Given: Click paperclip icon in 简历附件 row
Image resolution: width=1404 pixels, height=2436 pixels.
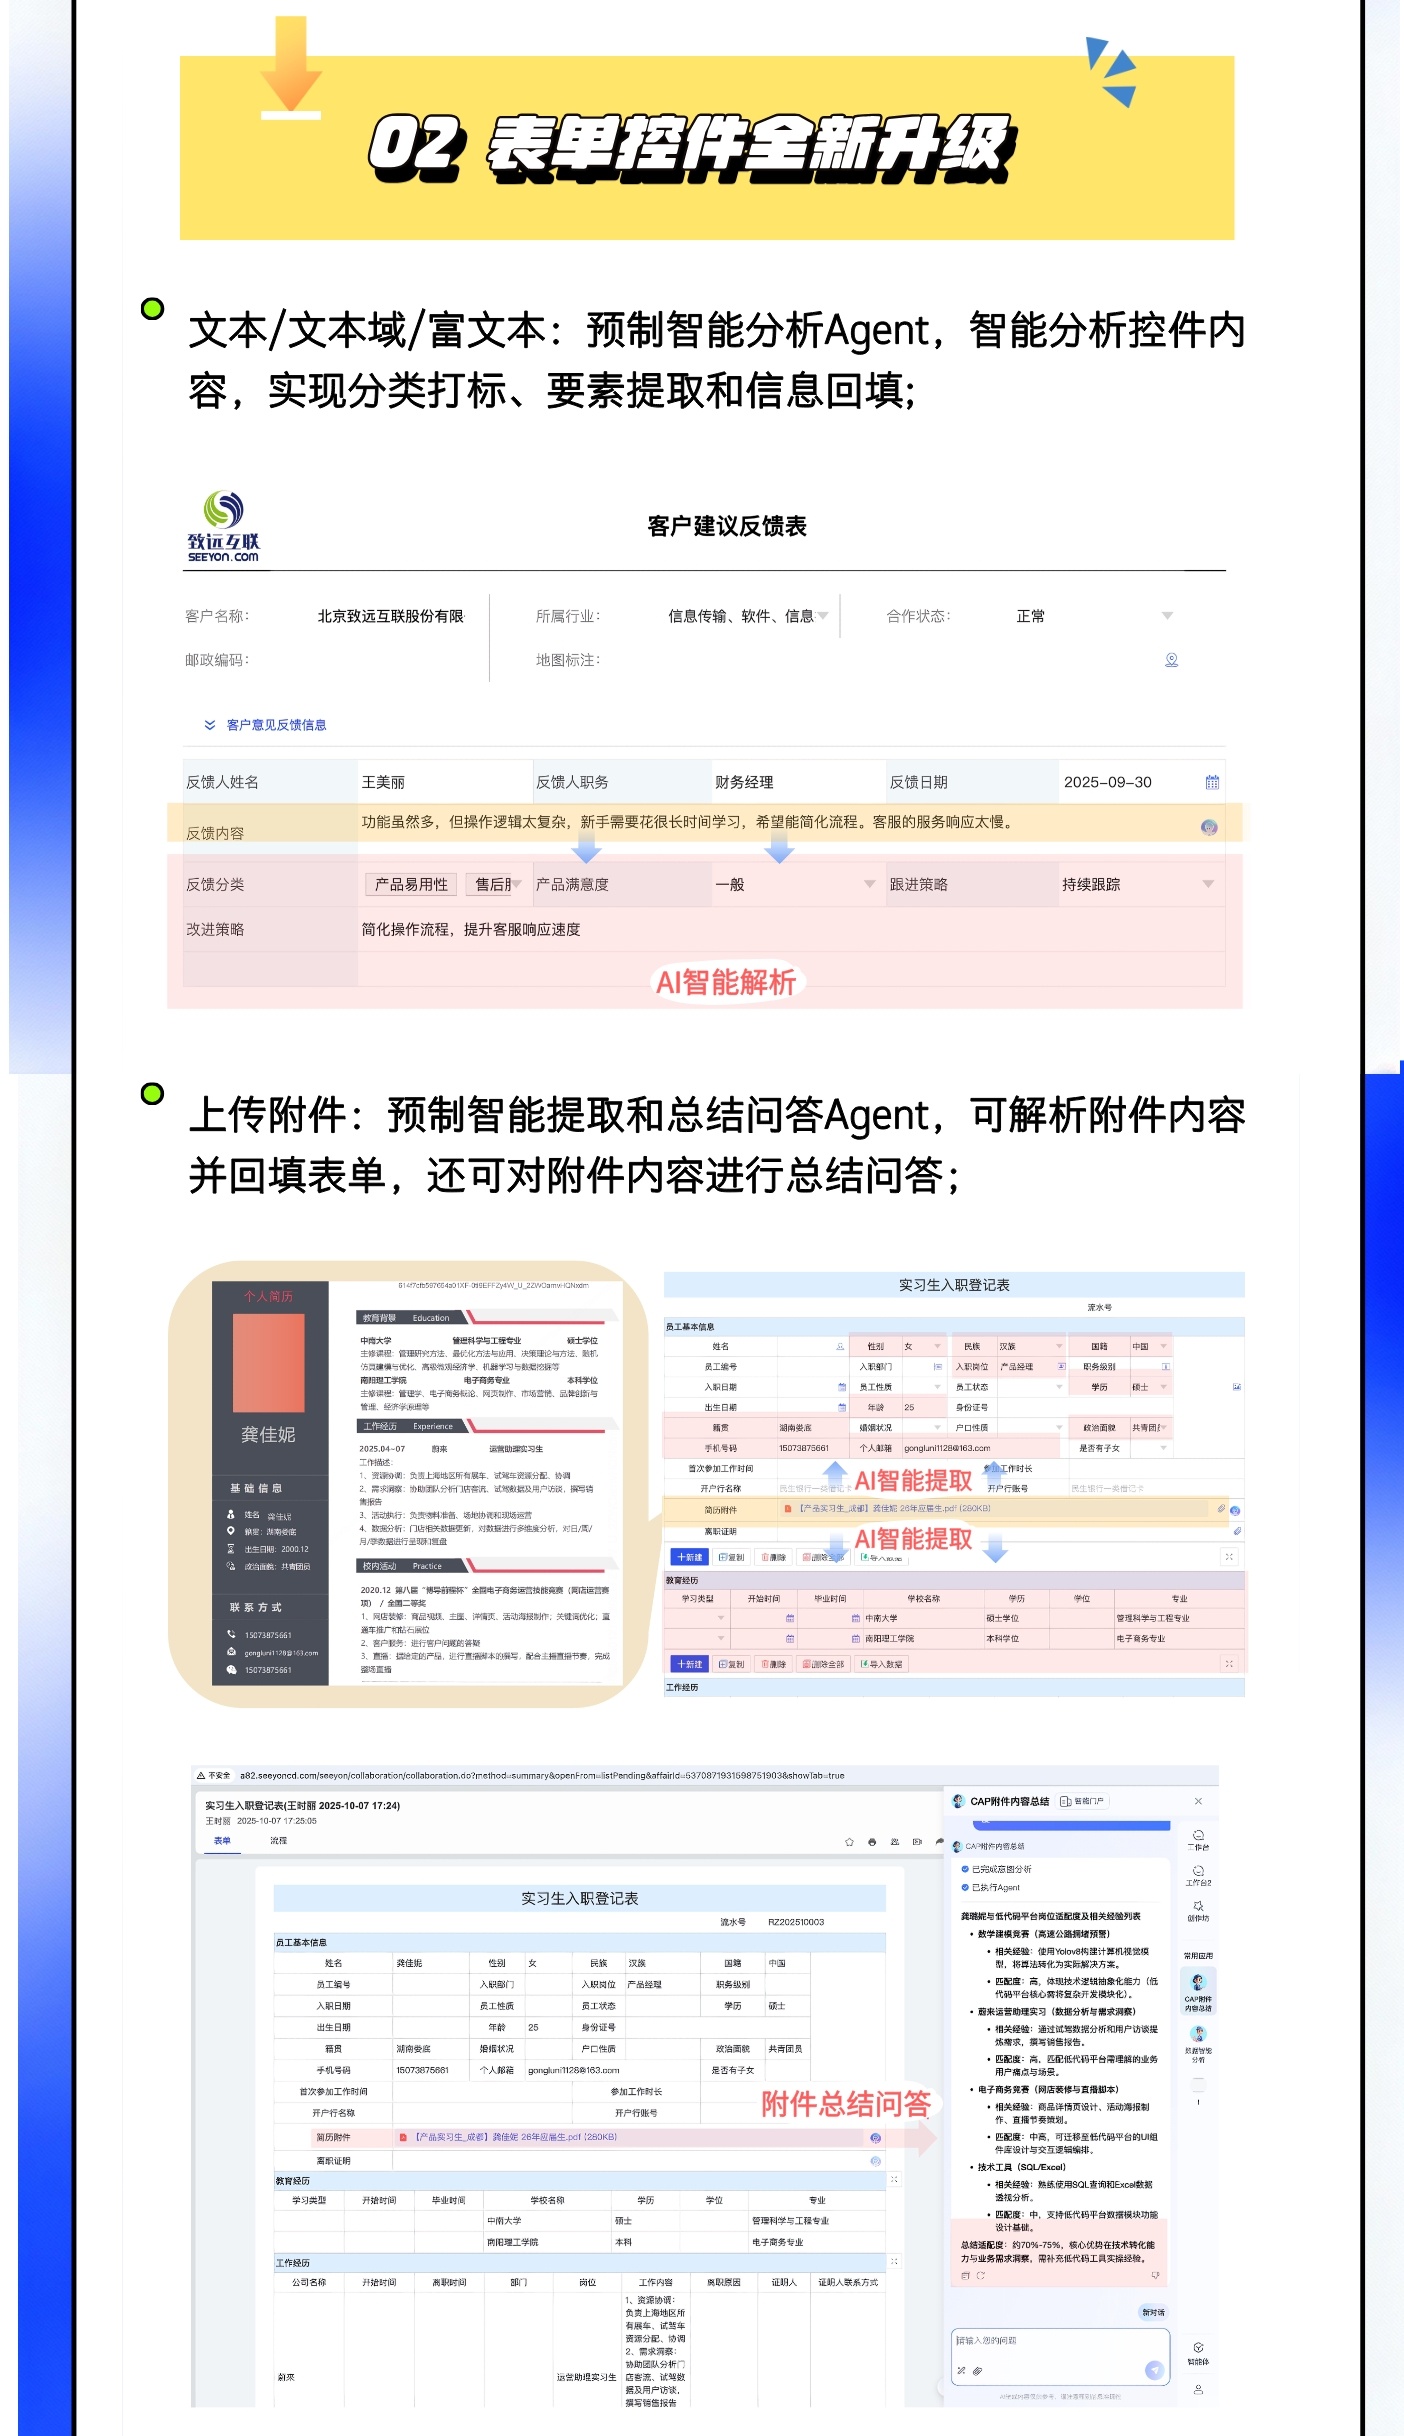Looking at the screenshot, I should [x=1221, y=1509].
